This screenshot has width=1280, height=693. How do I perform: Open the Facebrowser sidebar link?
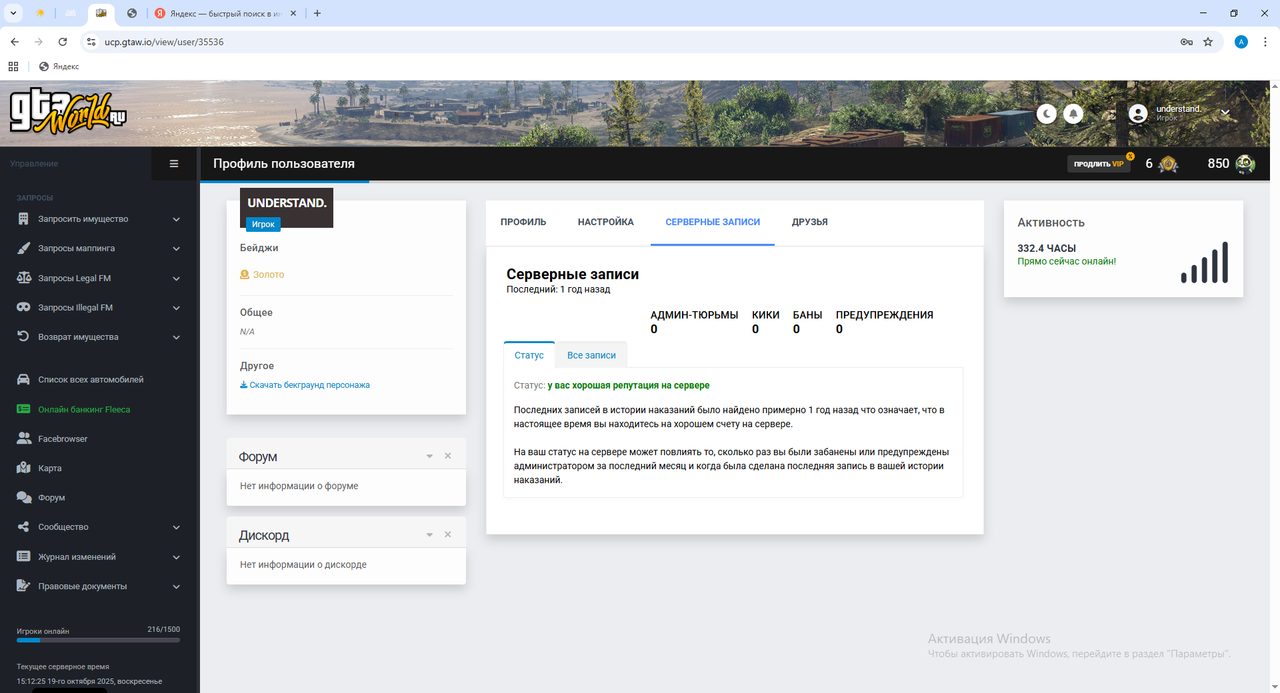tap(63, 438)
